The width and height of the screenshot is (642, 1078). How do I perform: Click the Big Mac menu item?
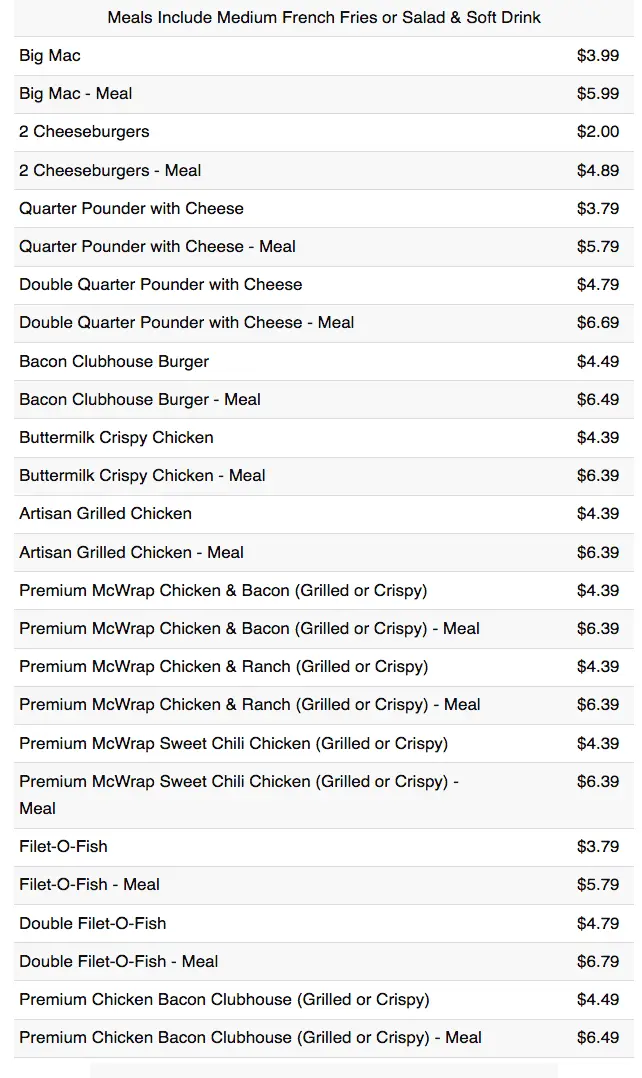50,56
